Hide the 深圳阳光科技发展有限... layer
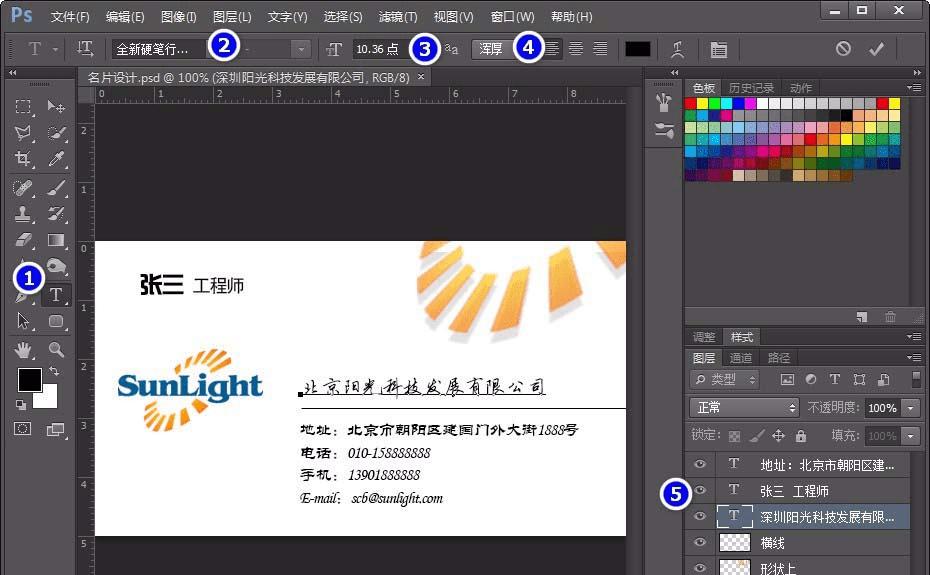 coord(700,516)
